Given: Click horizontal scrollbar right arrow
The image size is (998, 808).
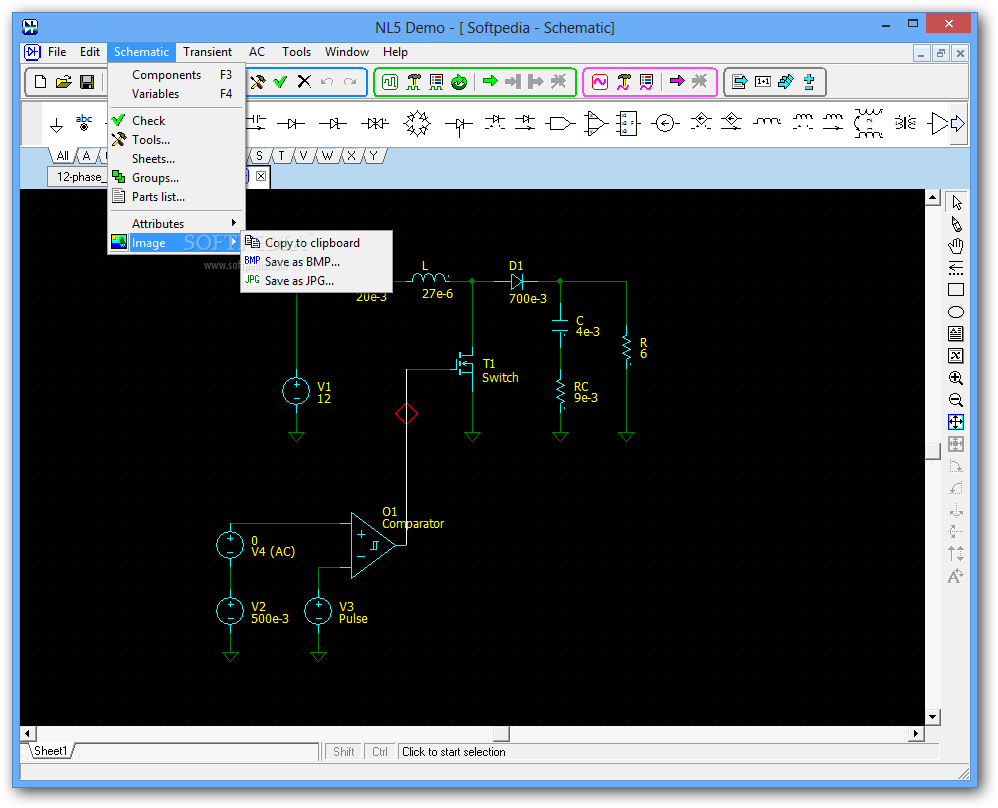Looking at the screenshot, I should pos(915,734).
